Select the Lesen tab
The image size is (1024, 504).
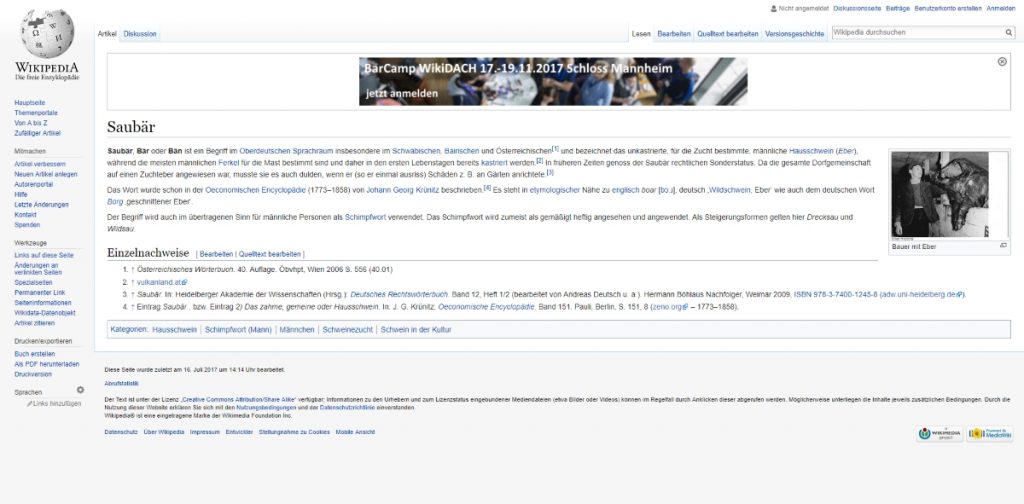pyautogui.click(x=641, y=34)
